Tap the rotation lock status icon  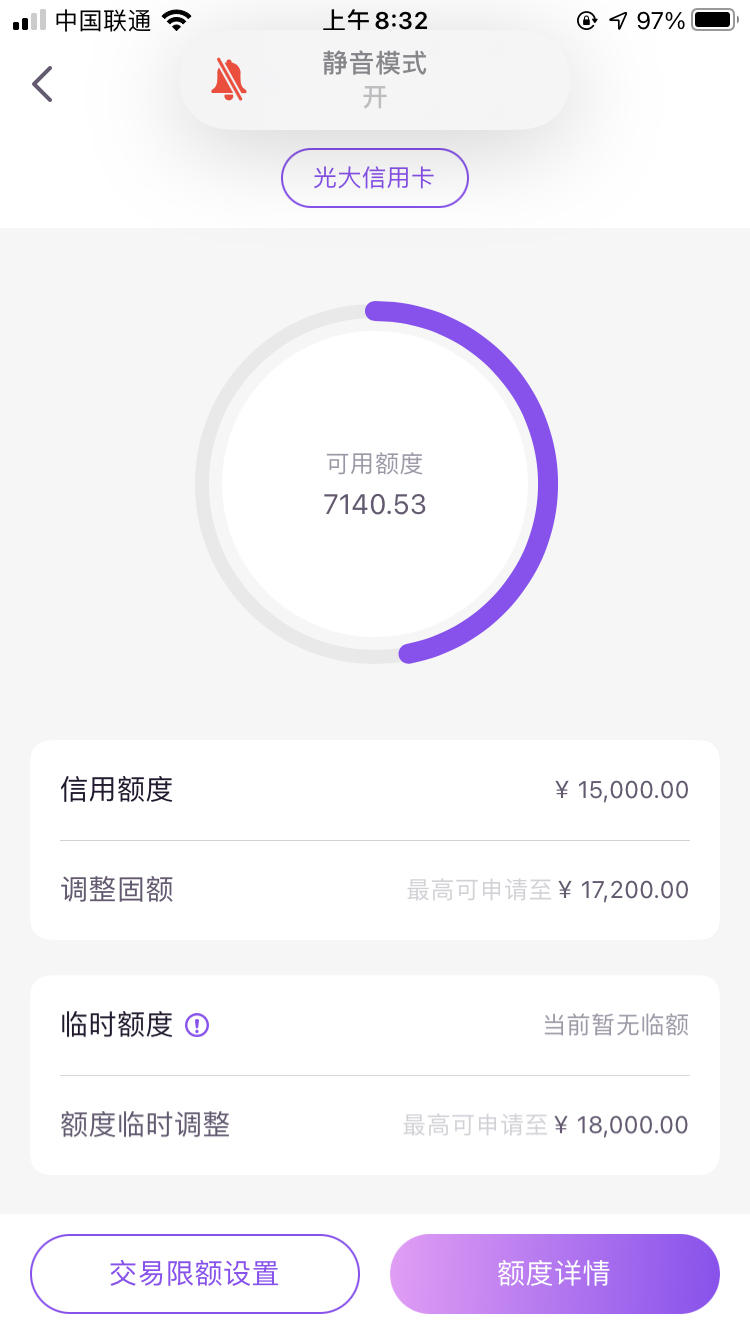[587, 20]
